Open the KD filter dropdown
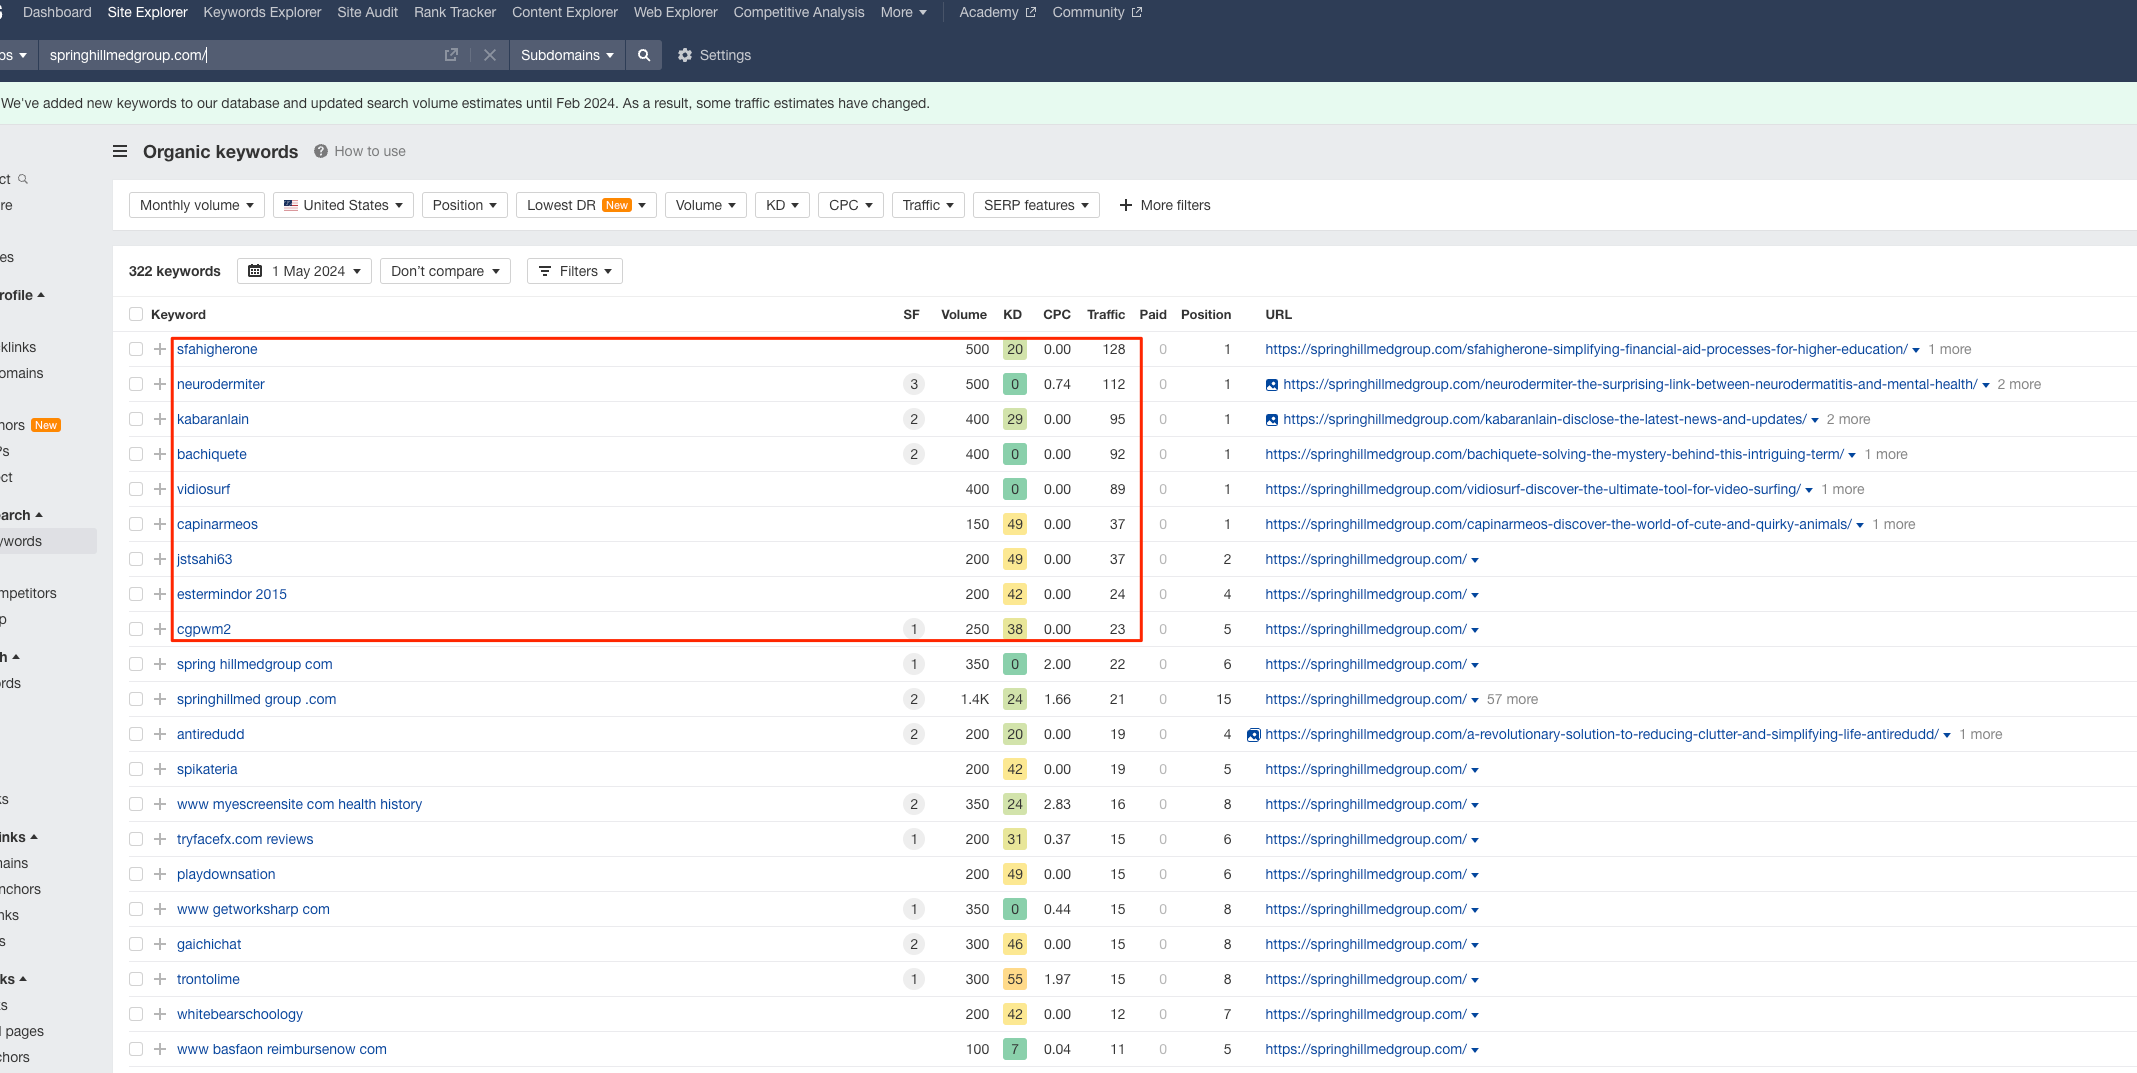2137x1073 pixels. click(782, 205)
